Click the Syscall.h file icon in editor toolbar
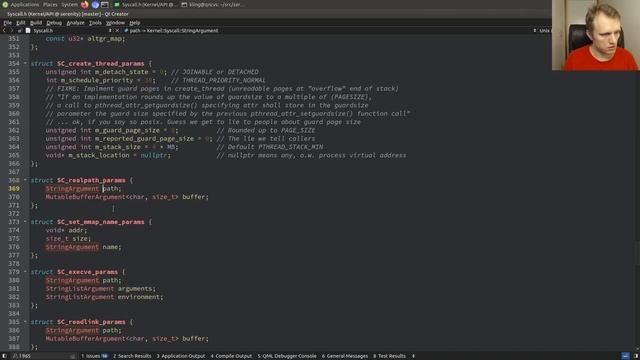The width and height of the screenshot is (640, 360). click(x=28, y=30)
